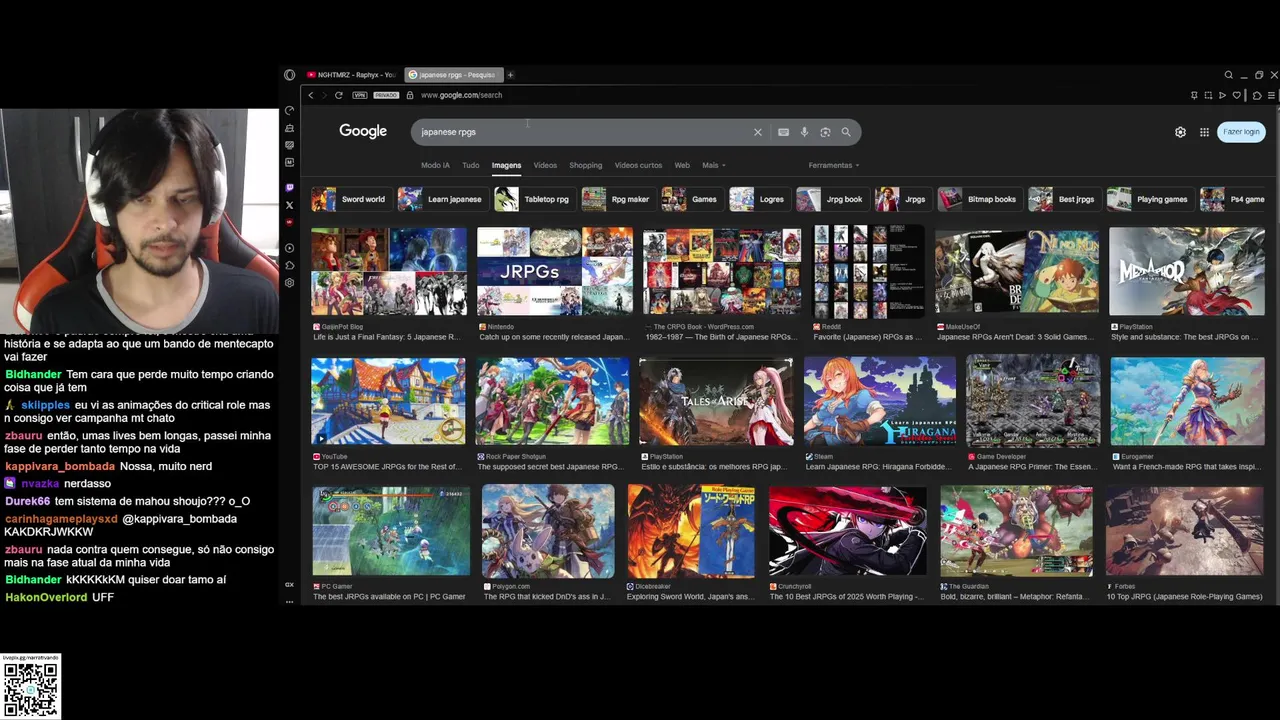The image size is (1280, 720).
Task: Click the Fazer login button
Action: click(x=1241, y=132)
